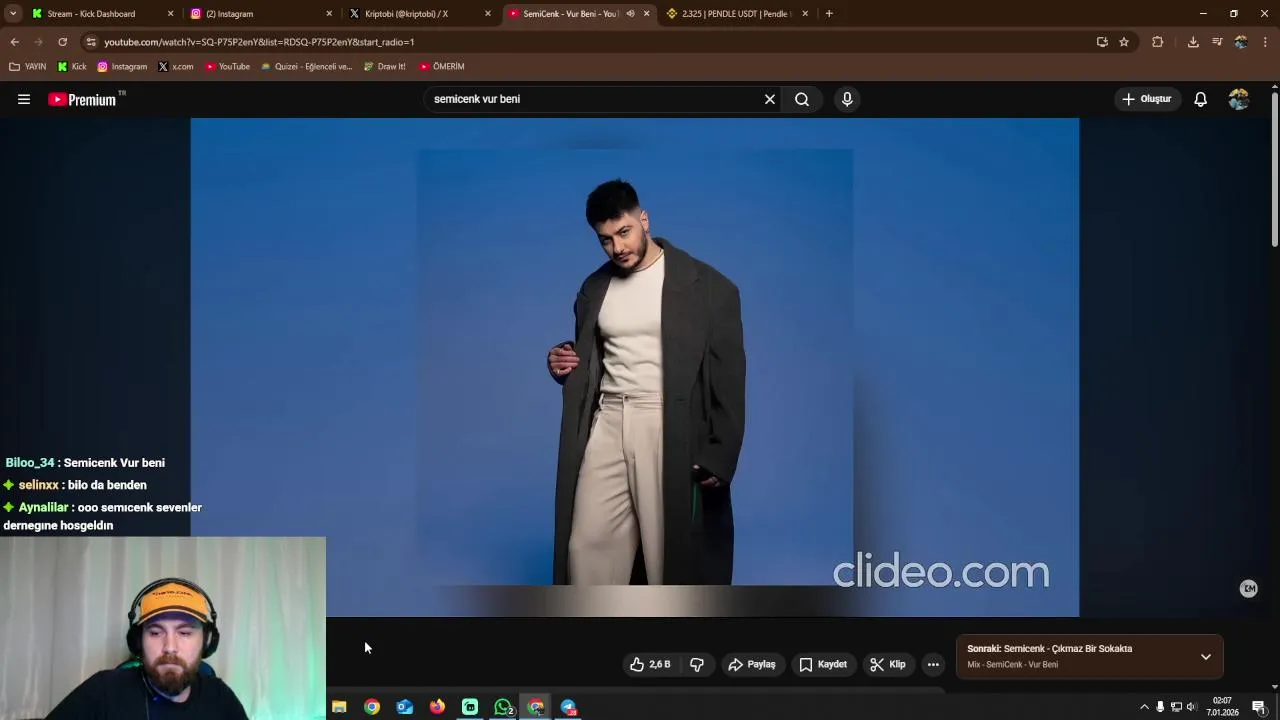Open YouTube notifications bell
1280x720 pixels.
click(x=1200, y=99)
